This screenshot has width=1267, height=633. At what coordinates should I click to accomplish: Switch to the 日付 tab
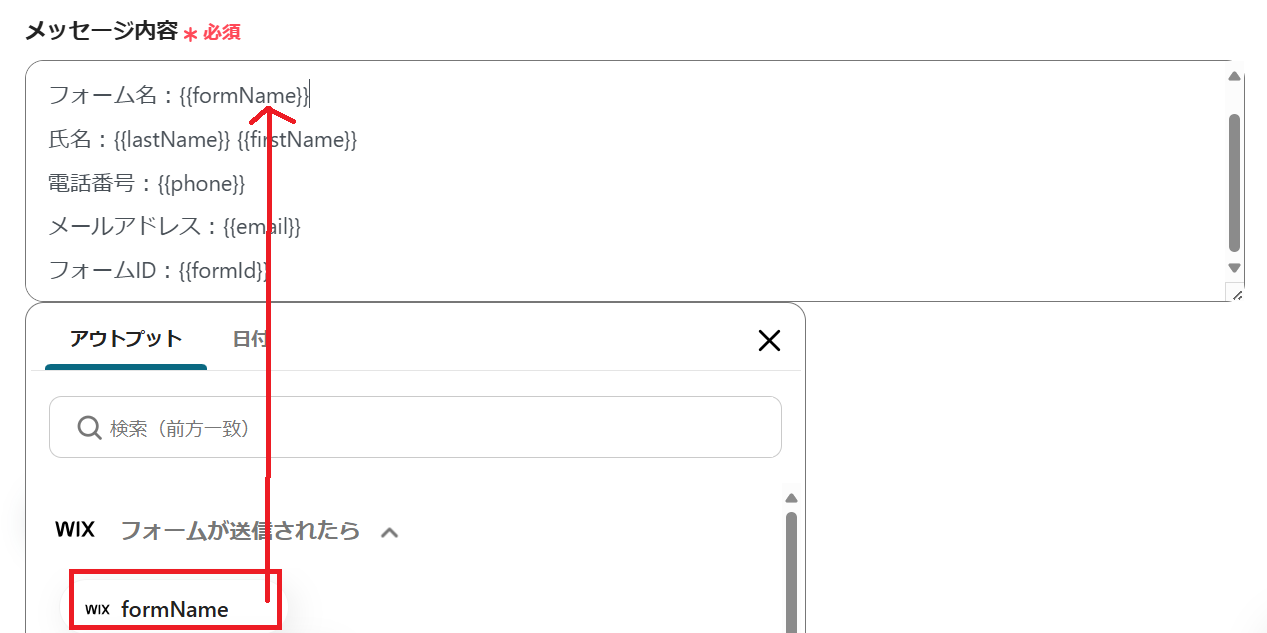coord(249,339)
